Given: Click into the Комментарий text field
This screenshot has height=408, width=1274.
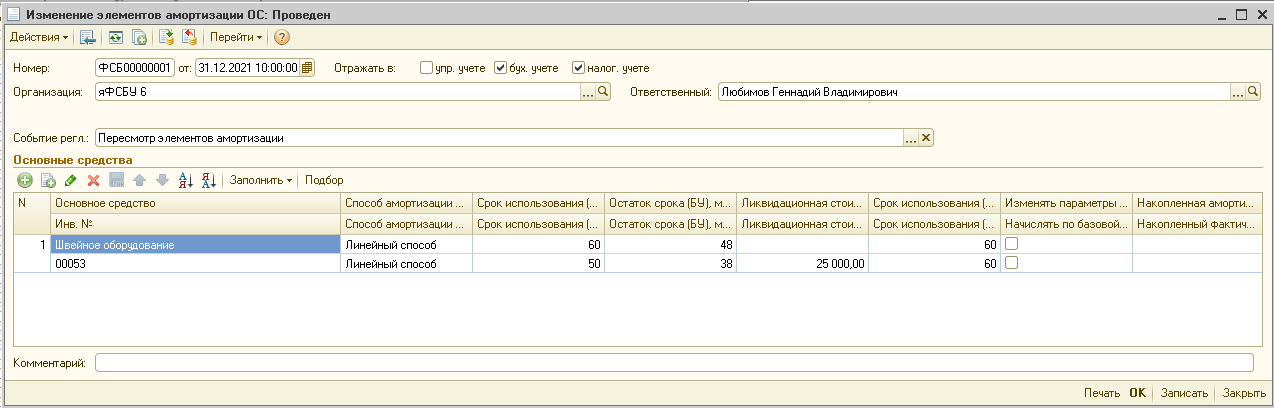Looking at the screenshot, I should click(x=673, y=362).
